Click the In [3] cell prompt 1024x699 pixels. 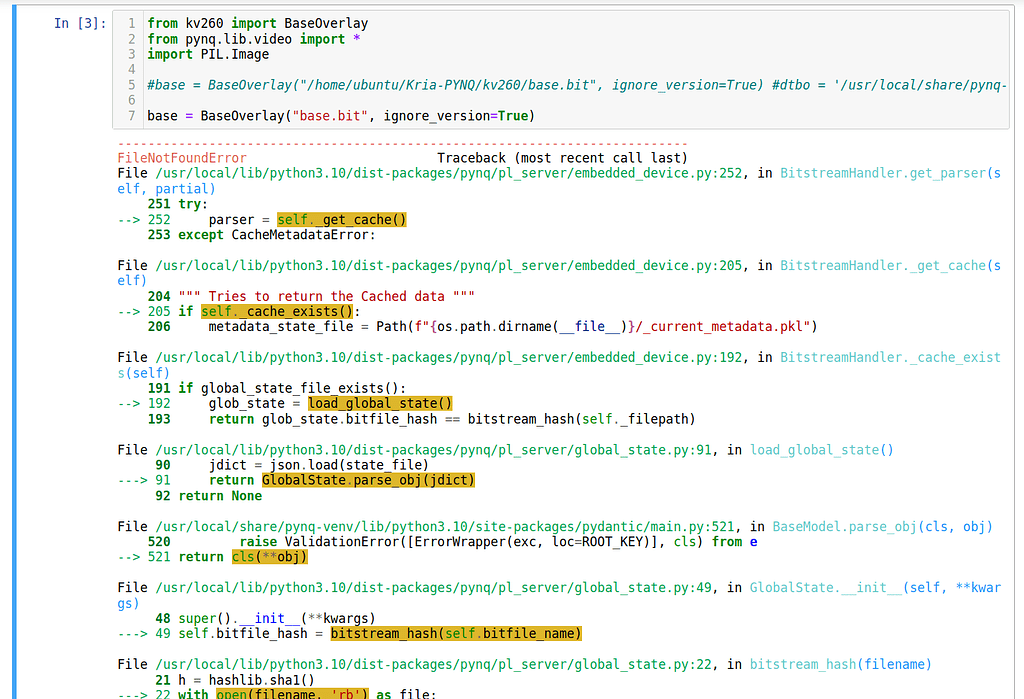click(x=78, y=22)
